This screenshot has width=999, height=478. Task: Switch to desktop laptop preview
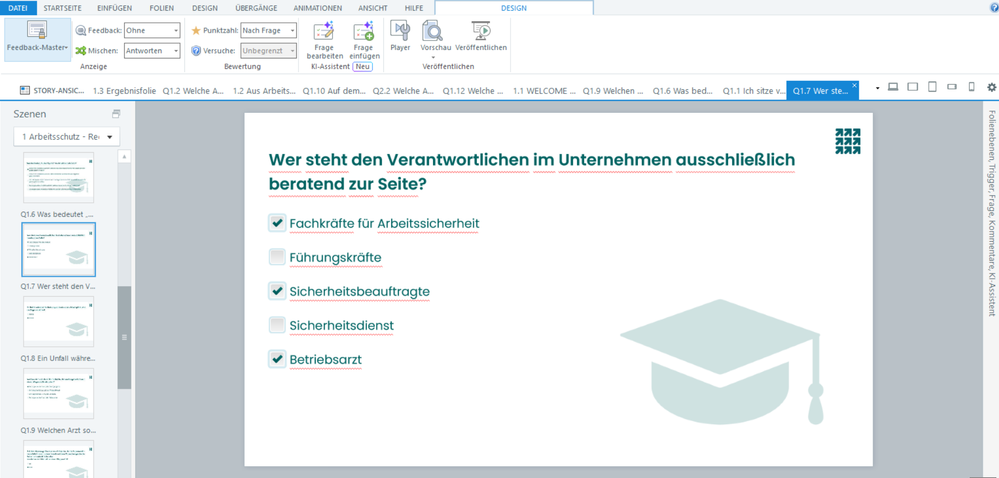[893, 88]
